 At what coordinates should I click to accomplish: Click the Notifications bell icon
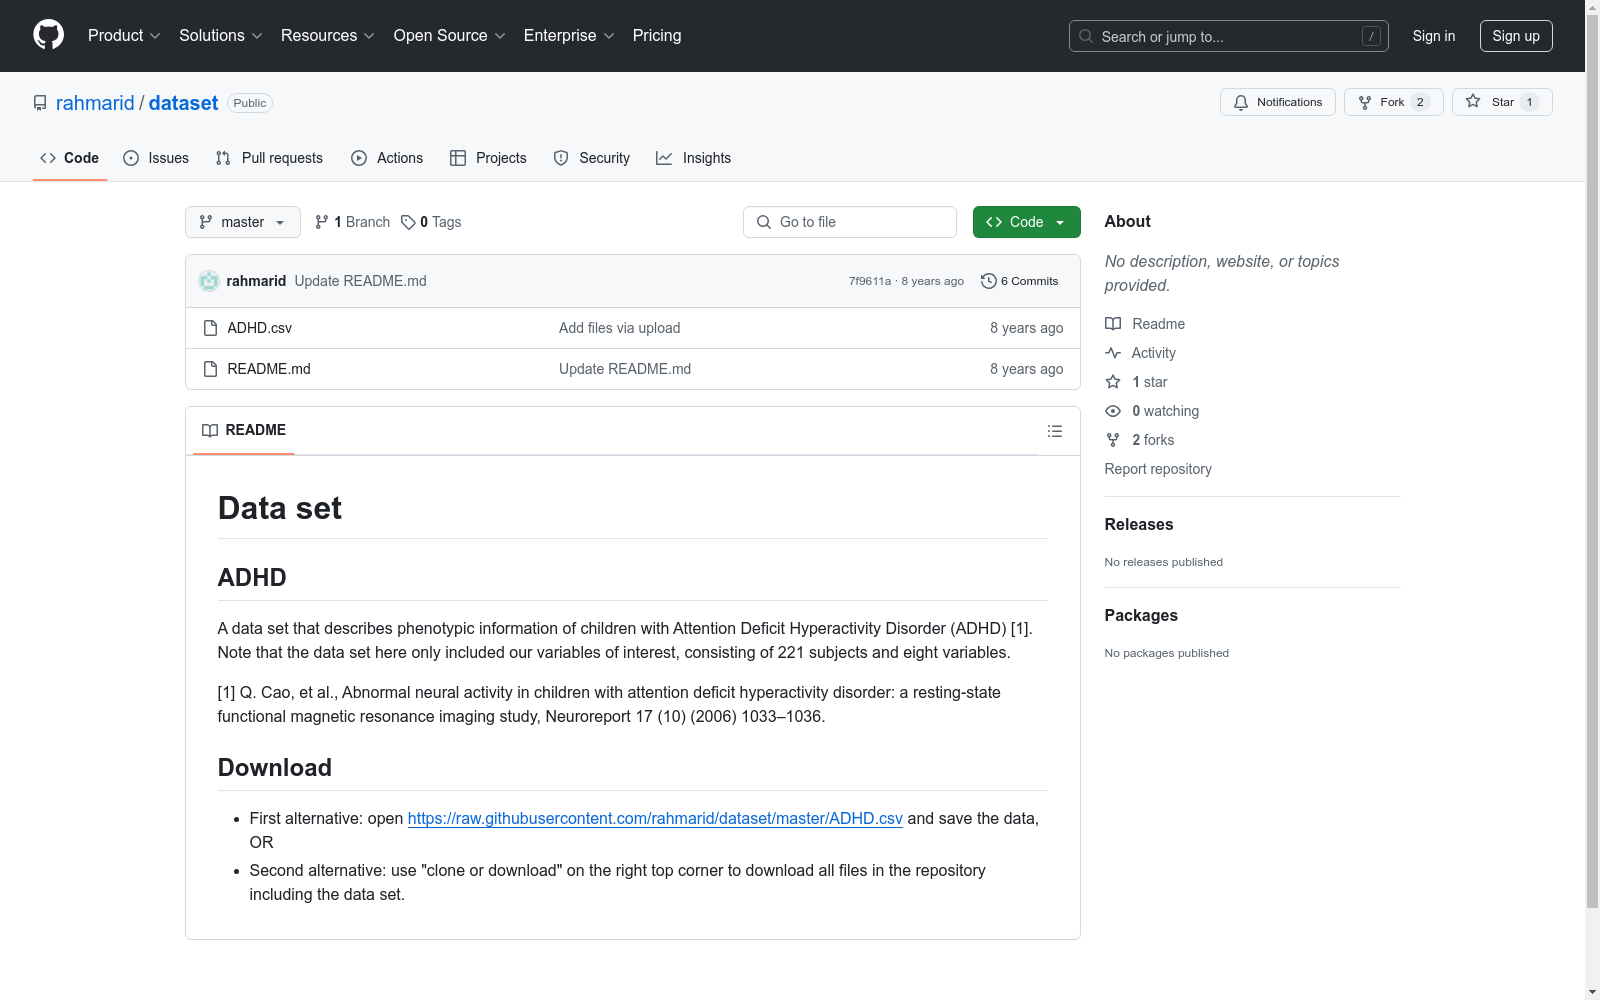[1241, 102]
